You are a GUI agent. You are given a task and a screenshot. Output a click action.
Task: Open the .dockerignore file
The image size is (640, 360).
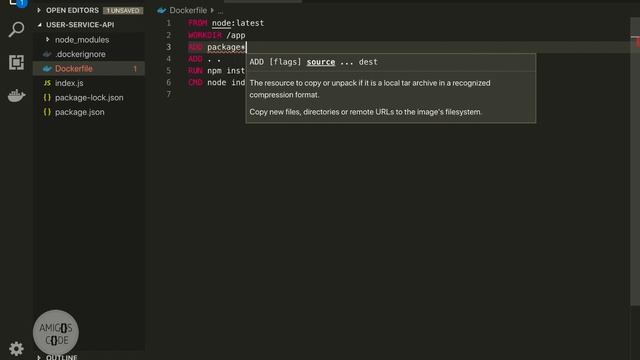(80, 54)
